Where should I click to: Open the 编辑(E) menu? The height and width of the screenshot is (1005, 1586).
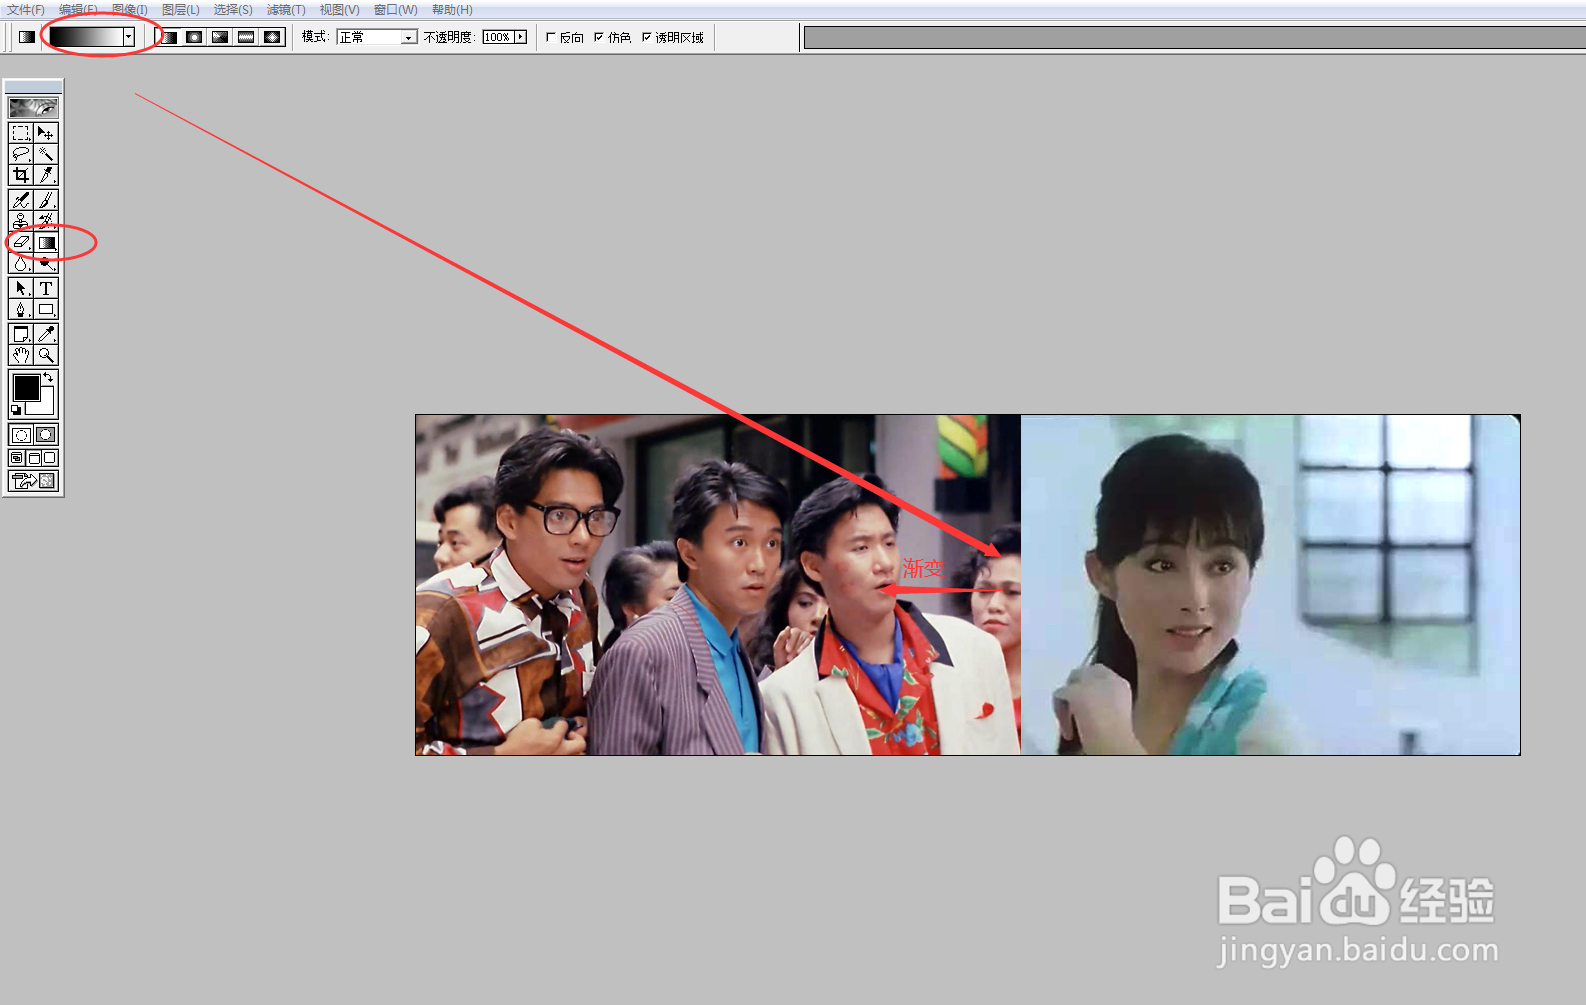click(x=78, y=10)
